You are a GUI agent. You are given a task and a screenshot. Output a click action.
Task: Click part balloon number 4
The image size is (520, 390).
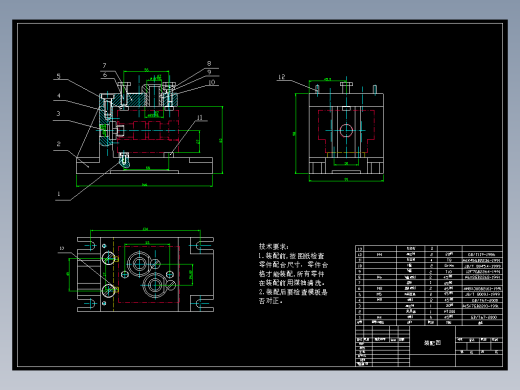(58, 96)
